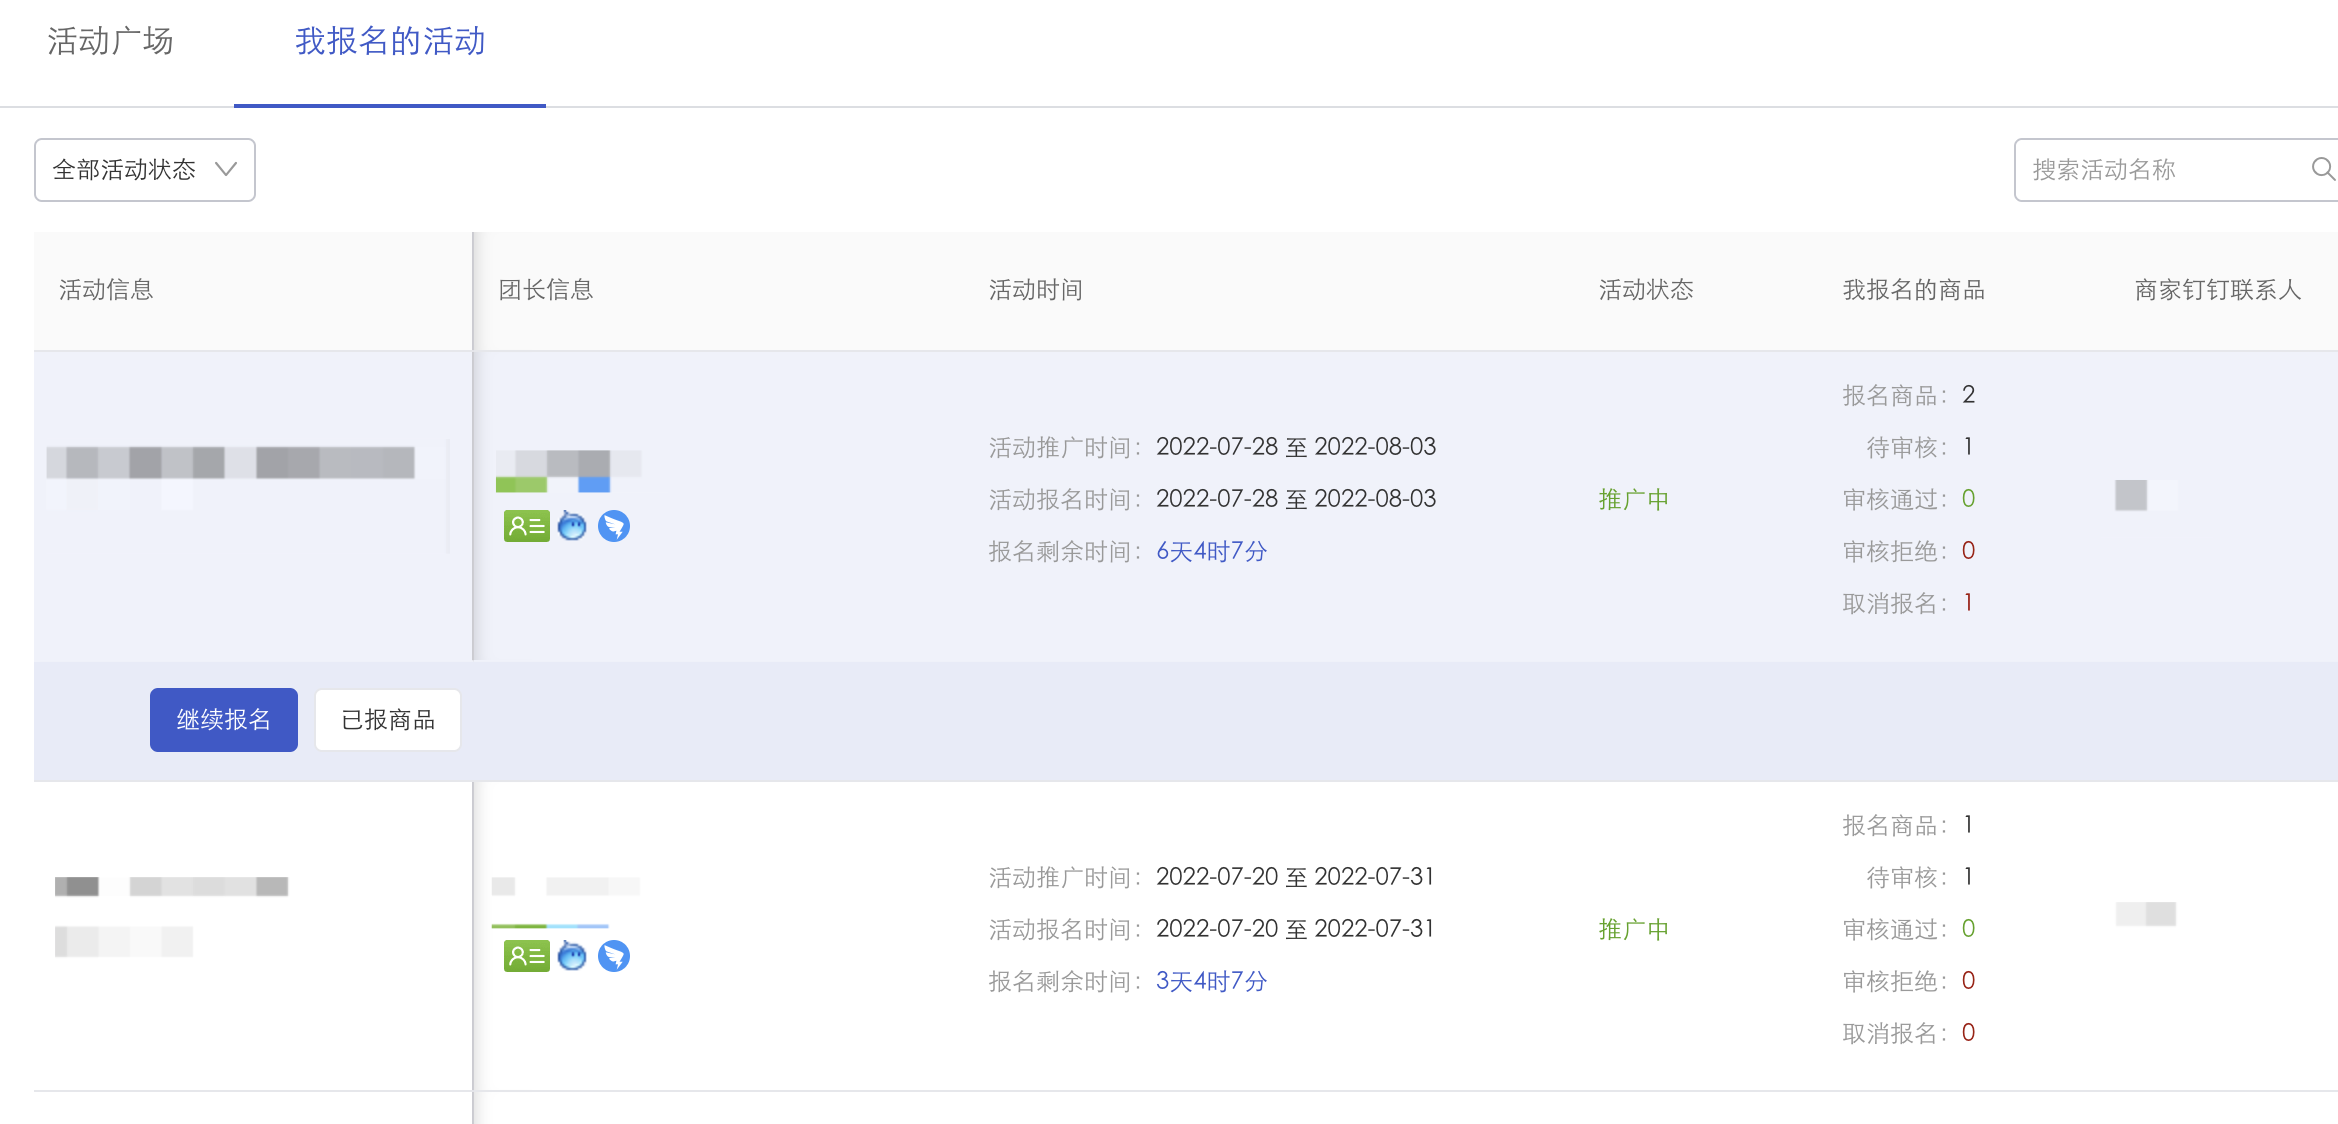The image size is (2338, 1124).
Task: Switch to the 活动广场 tab
Action: coord(110,41)
